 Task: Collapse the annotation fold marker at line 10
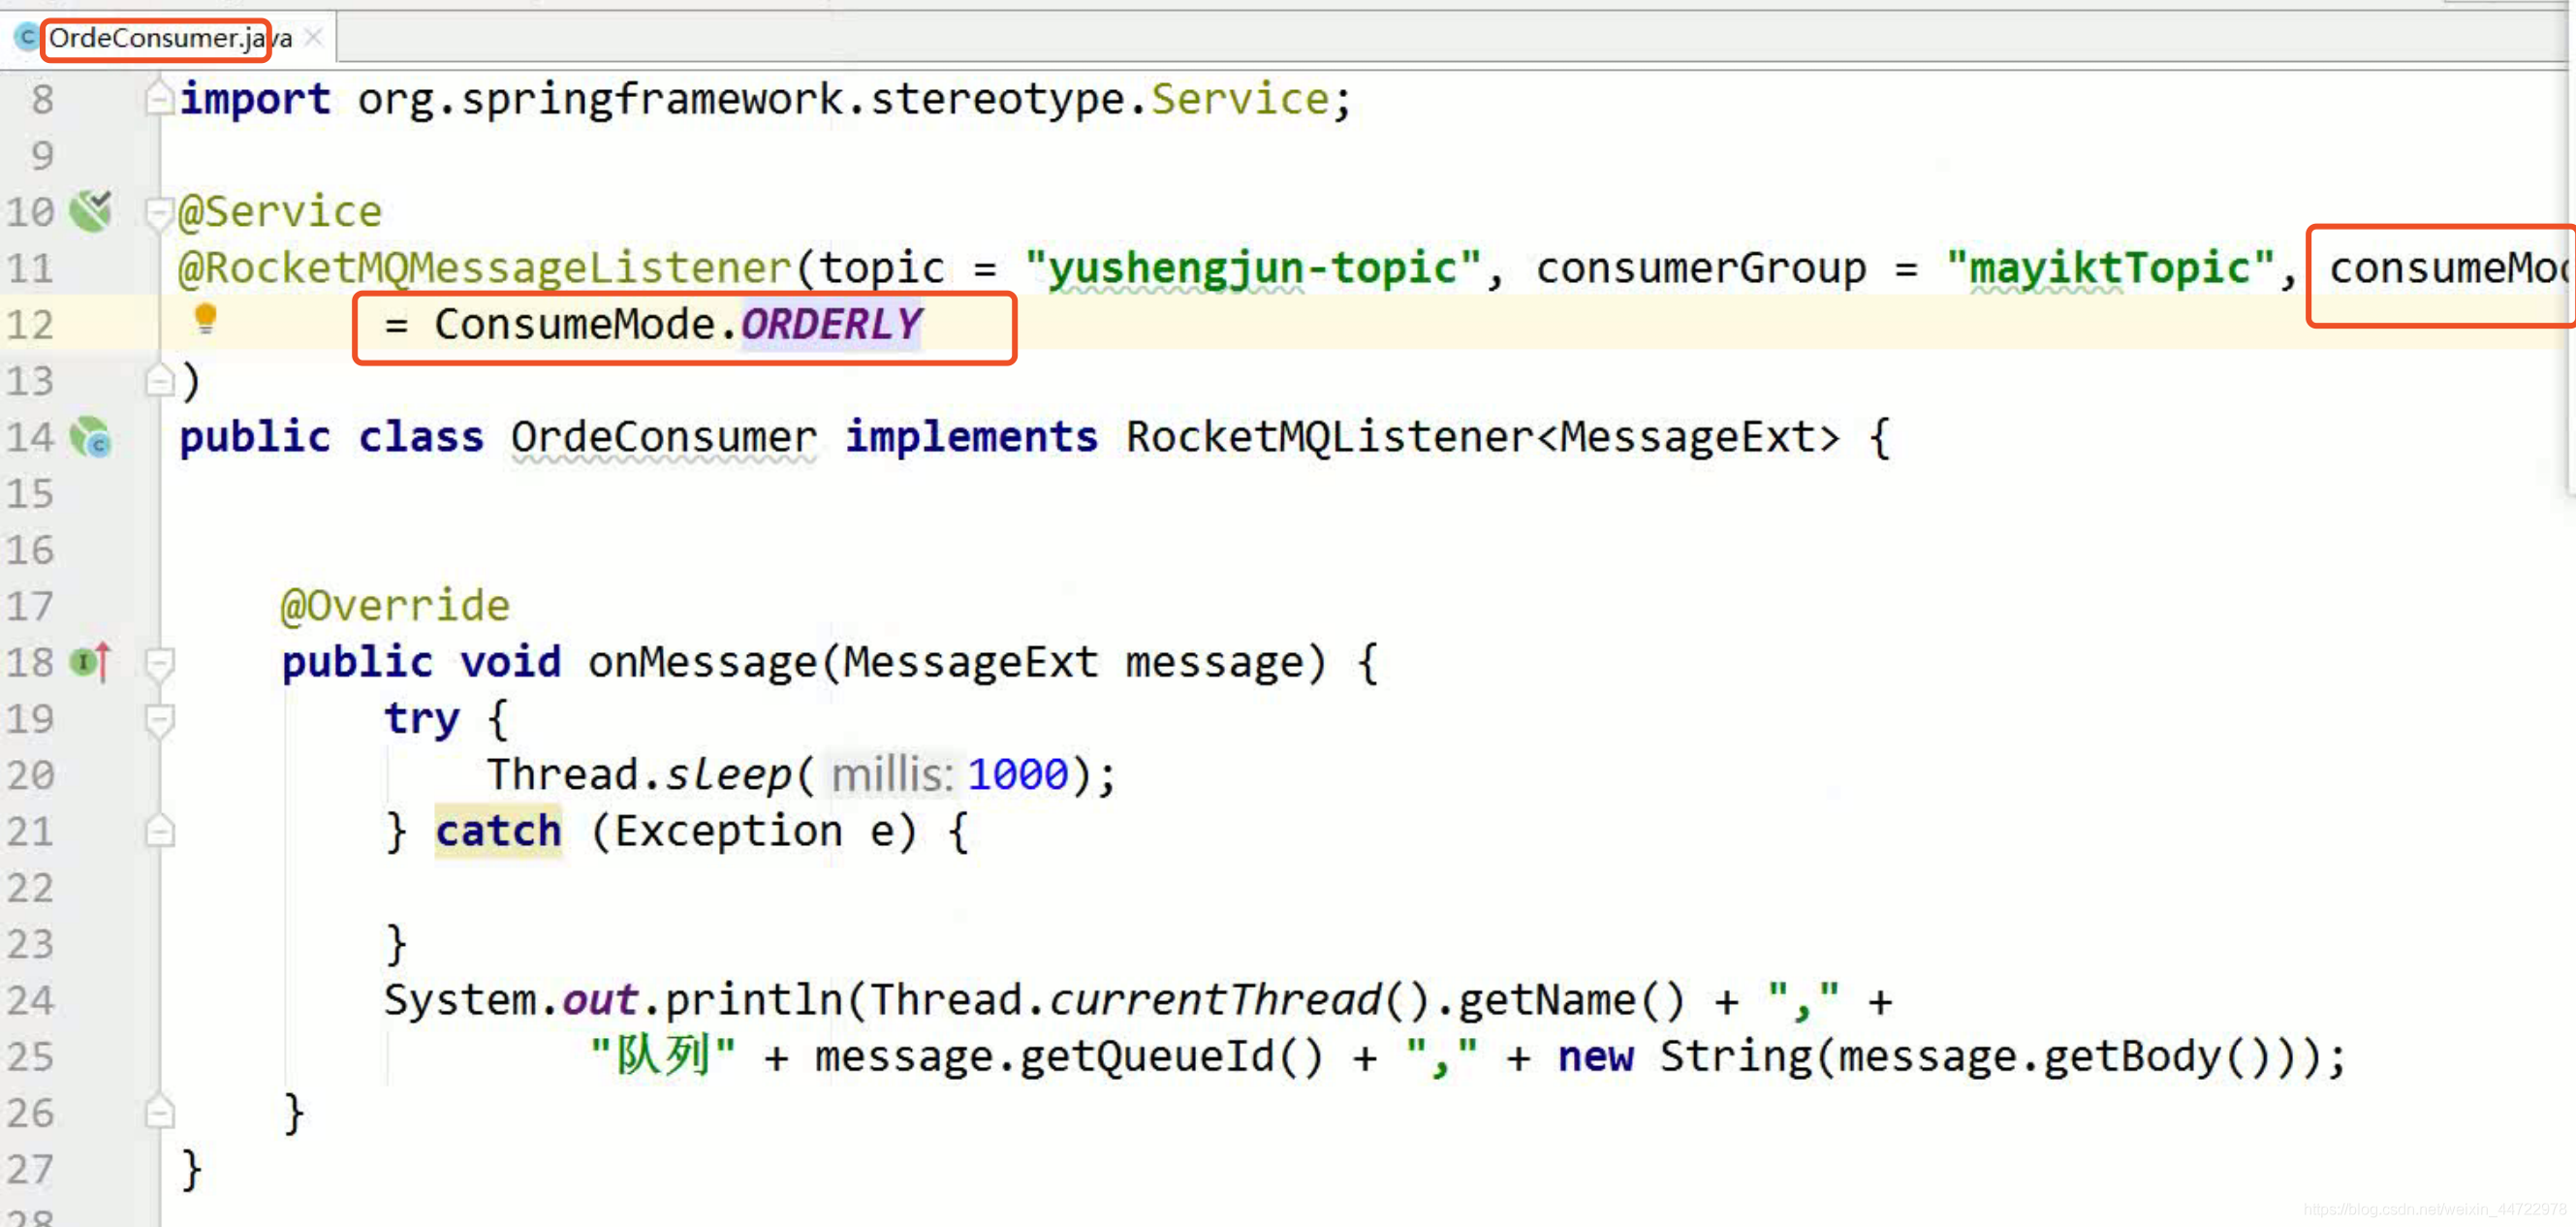(x=159, y=212)
